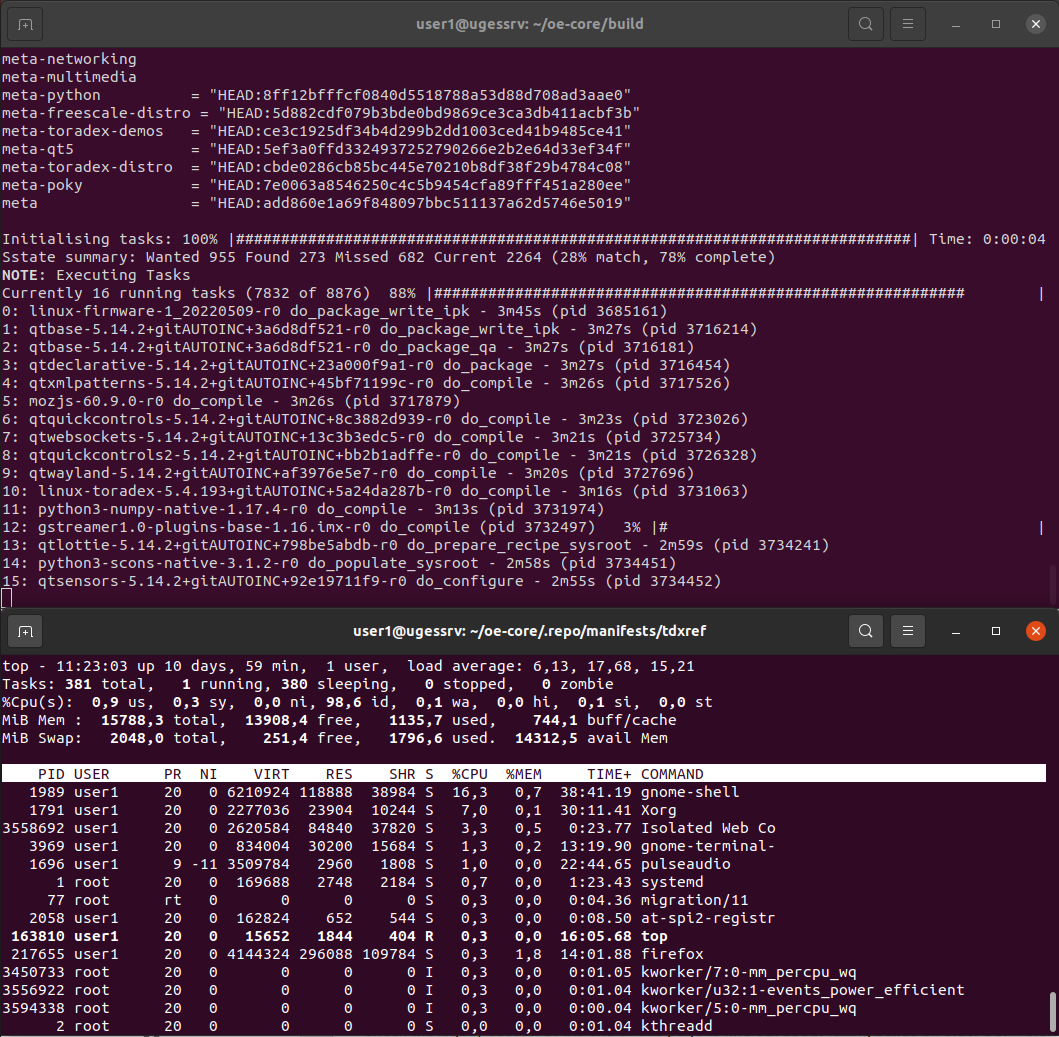Open hamburger menu in tdxref terminal
Screen dimensions: 1059x1037
point(908,631)
